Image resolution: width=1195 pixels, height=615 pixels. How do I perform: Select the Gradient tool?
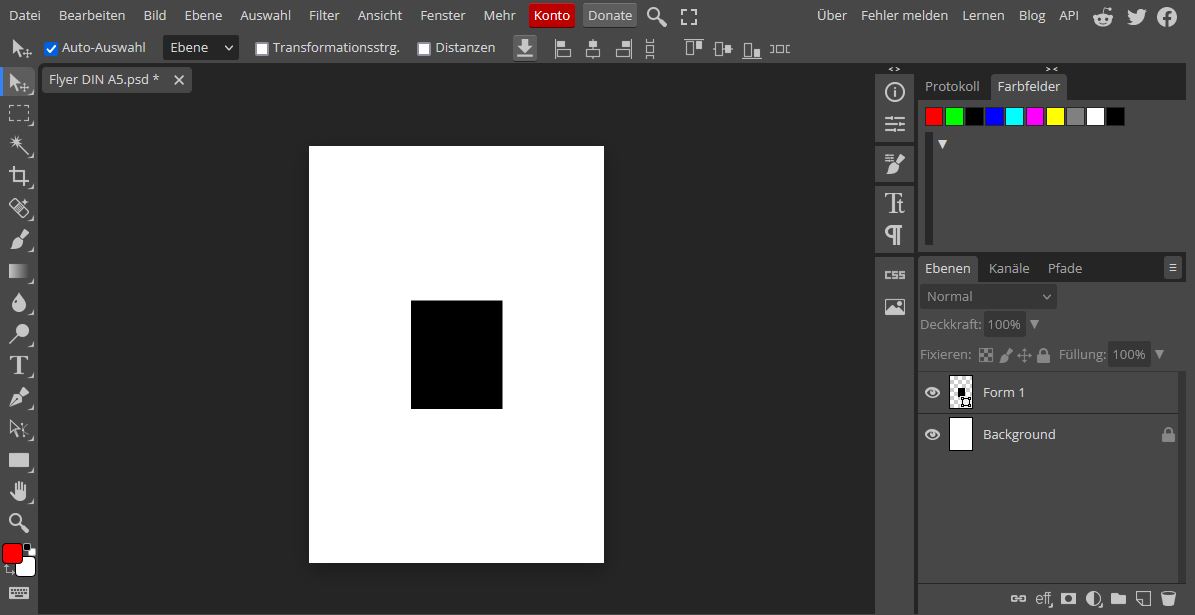(19, 271)
